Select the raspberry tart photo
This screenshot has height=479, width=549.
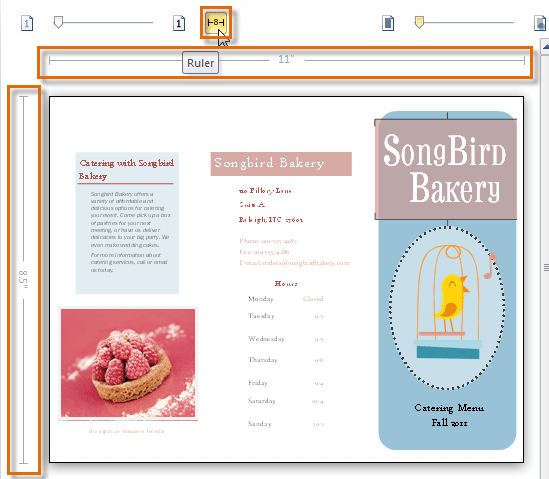pos(128,363)
